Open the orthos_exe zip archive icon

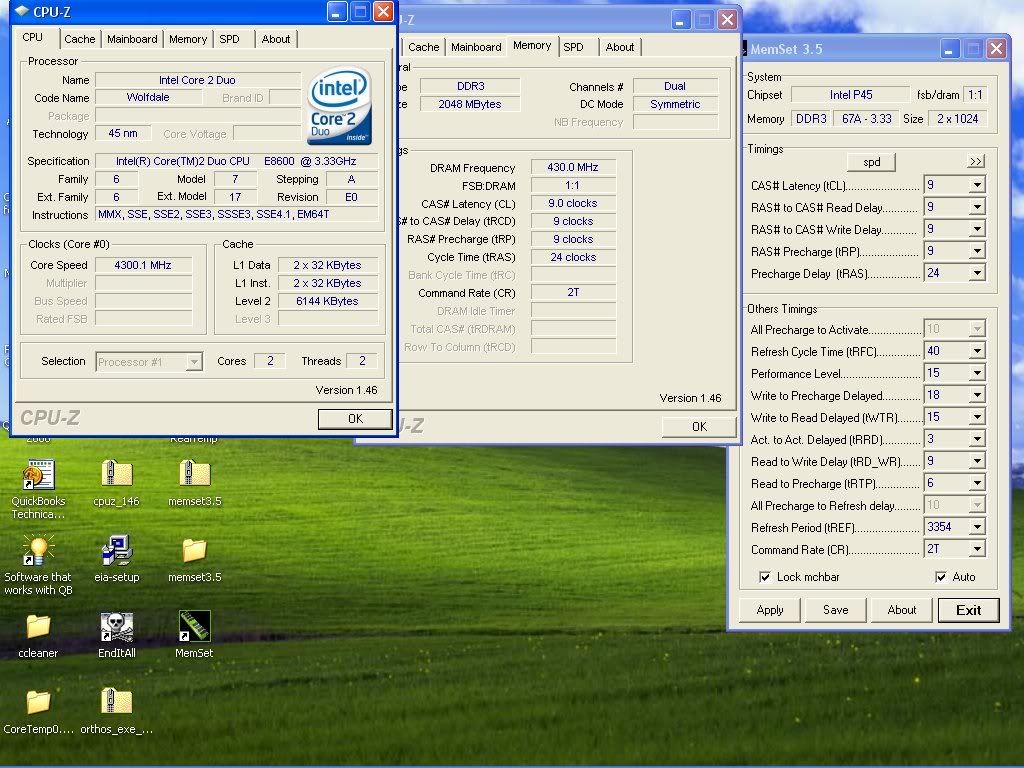tap(117, 702)
